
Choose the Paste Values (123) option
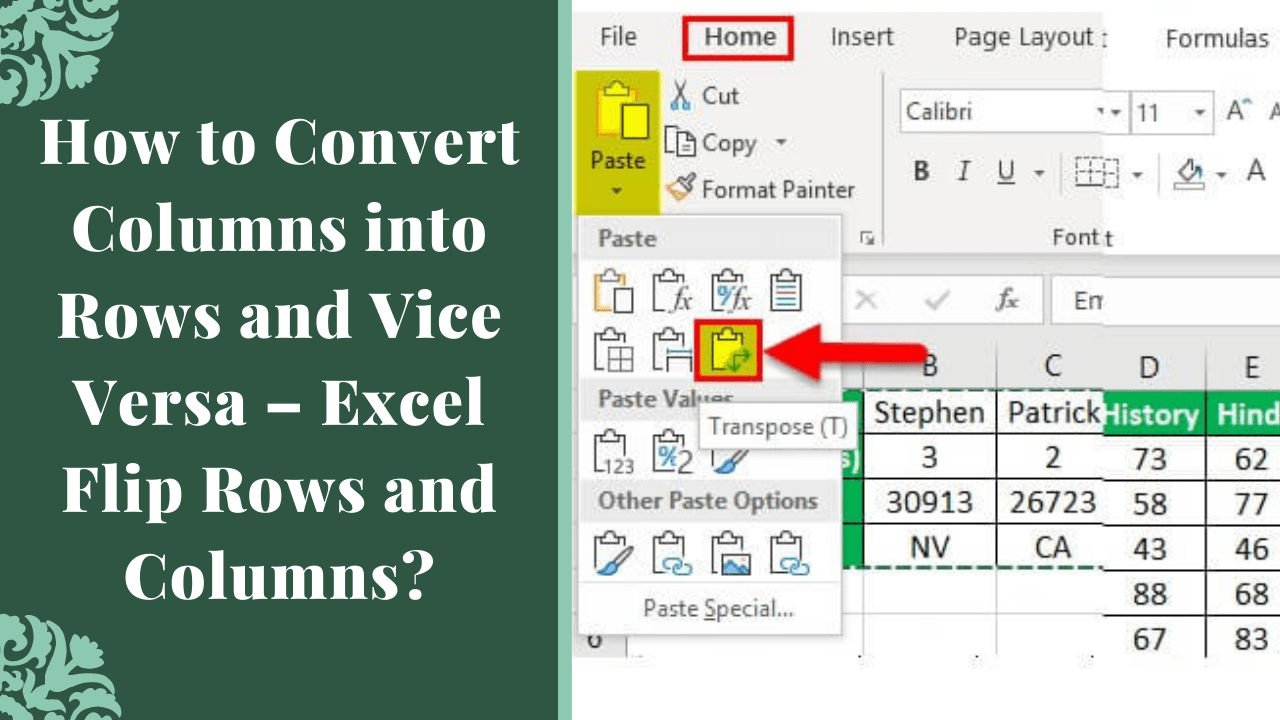pyautogui.click(x=613, y=451)
